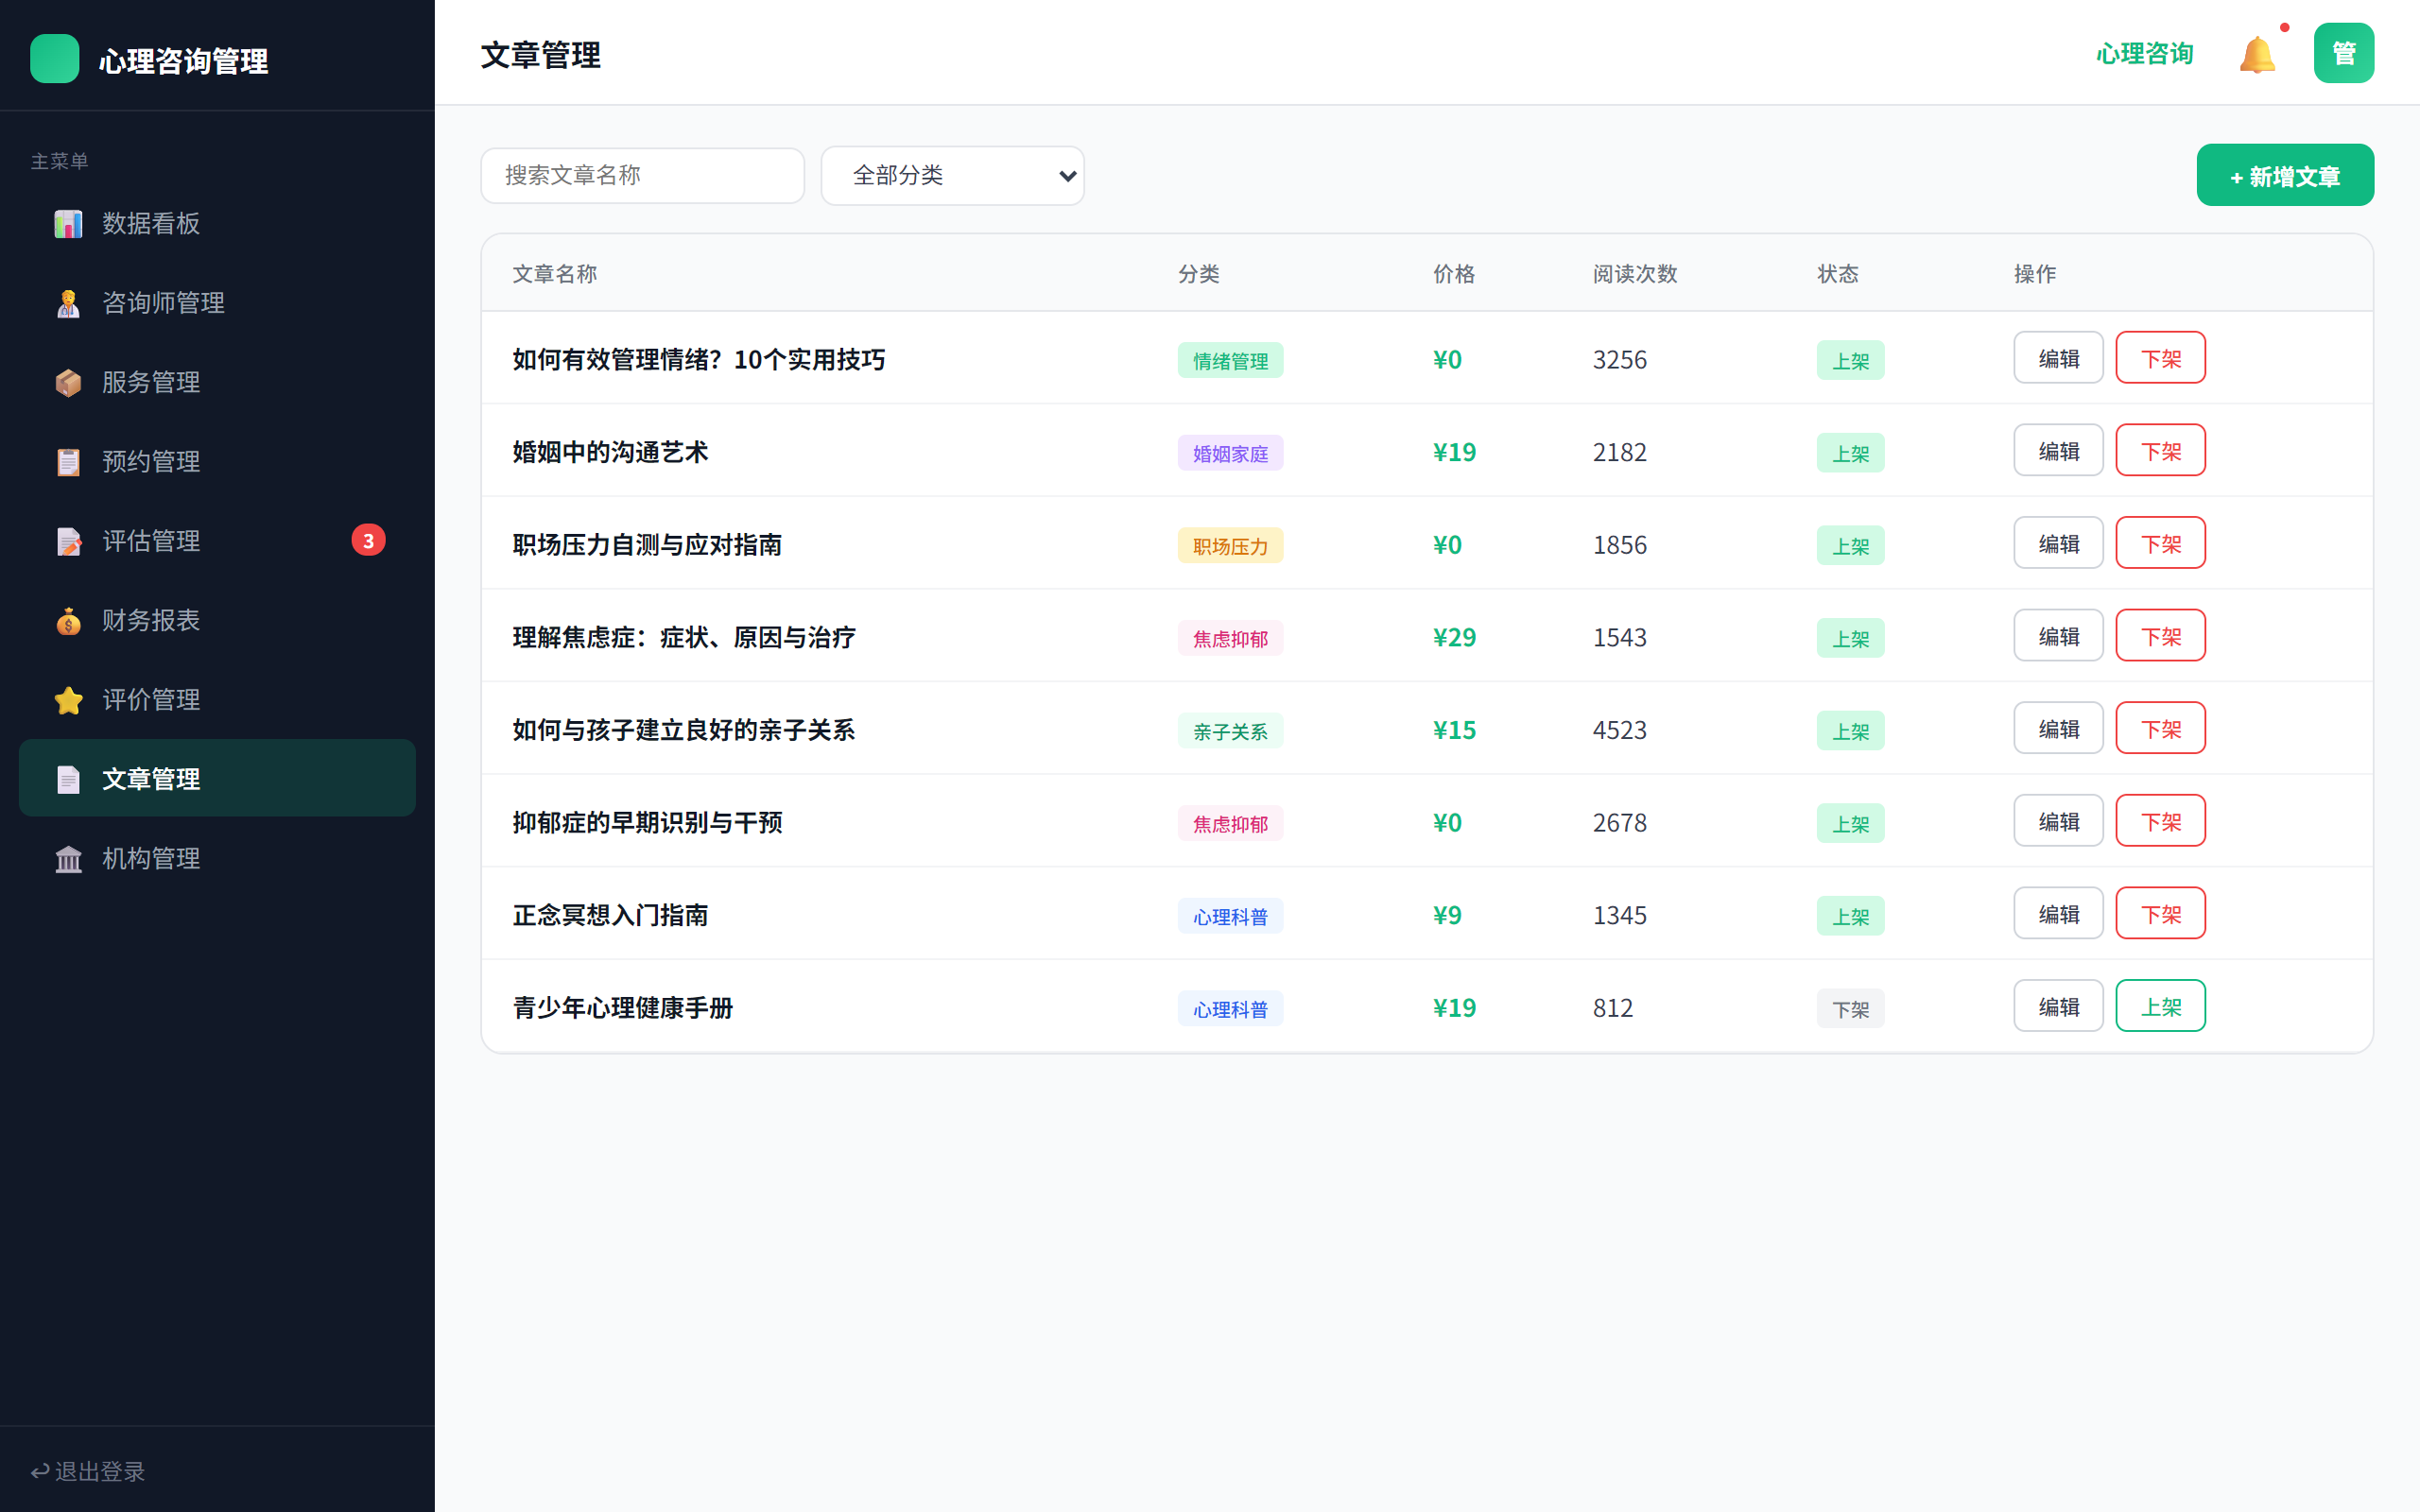
Task: Click the 亲子关系 category tag
Action: pos(1230,731)
